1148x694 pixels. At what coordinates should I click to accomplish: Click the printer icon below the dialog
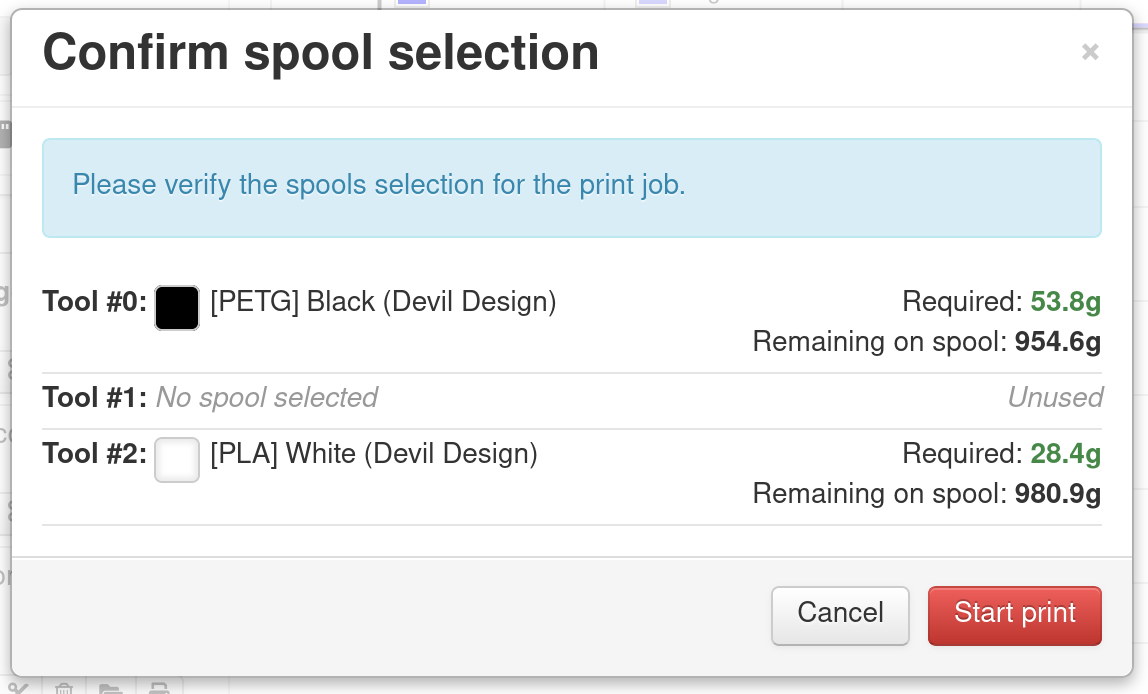[x=158, y=688]
